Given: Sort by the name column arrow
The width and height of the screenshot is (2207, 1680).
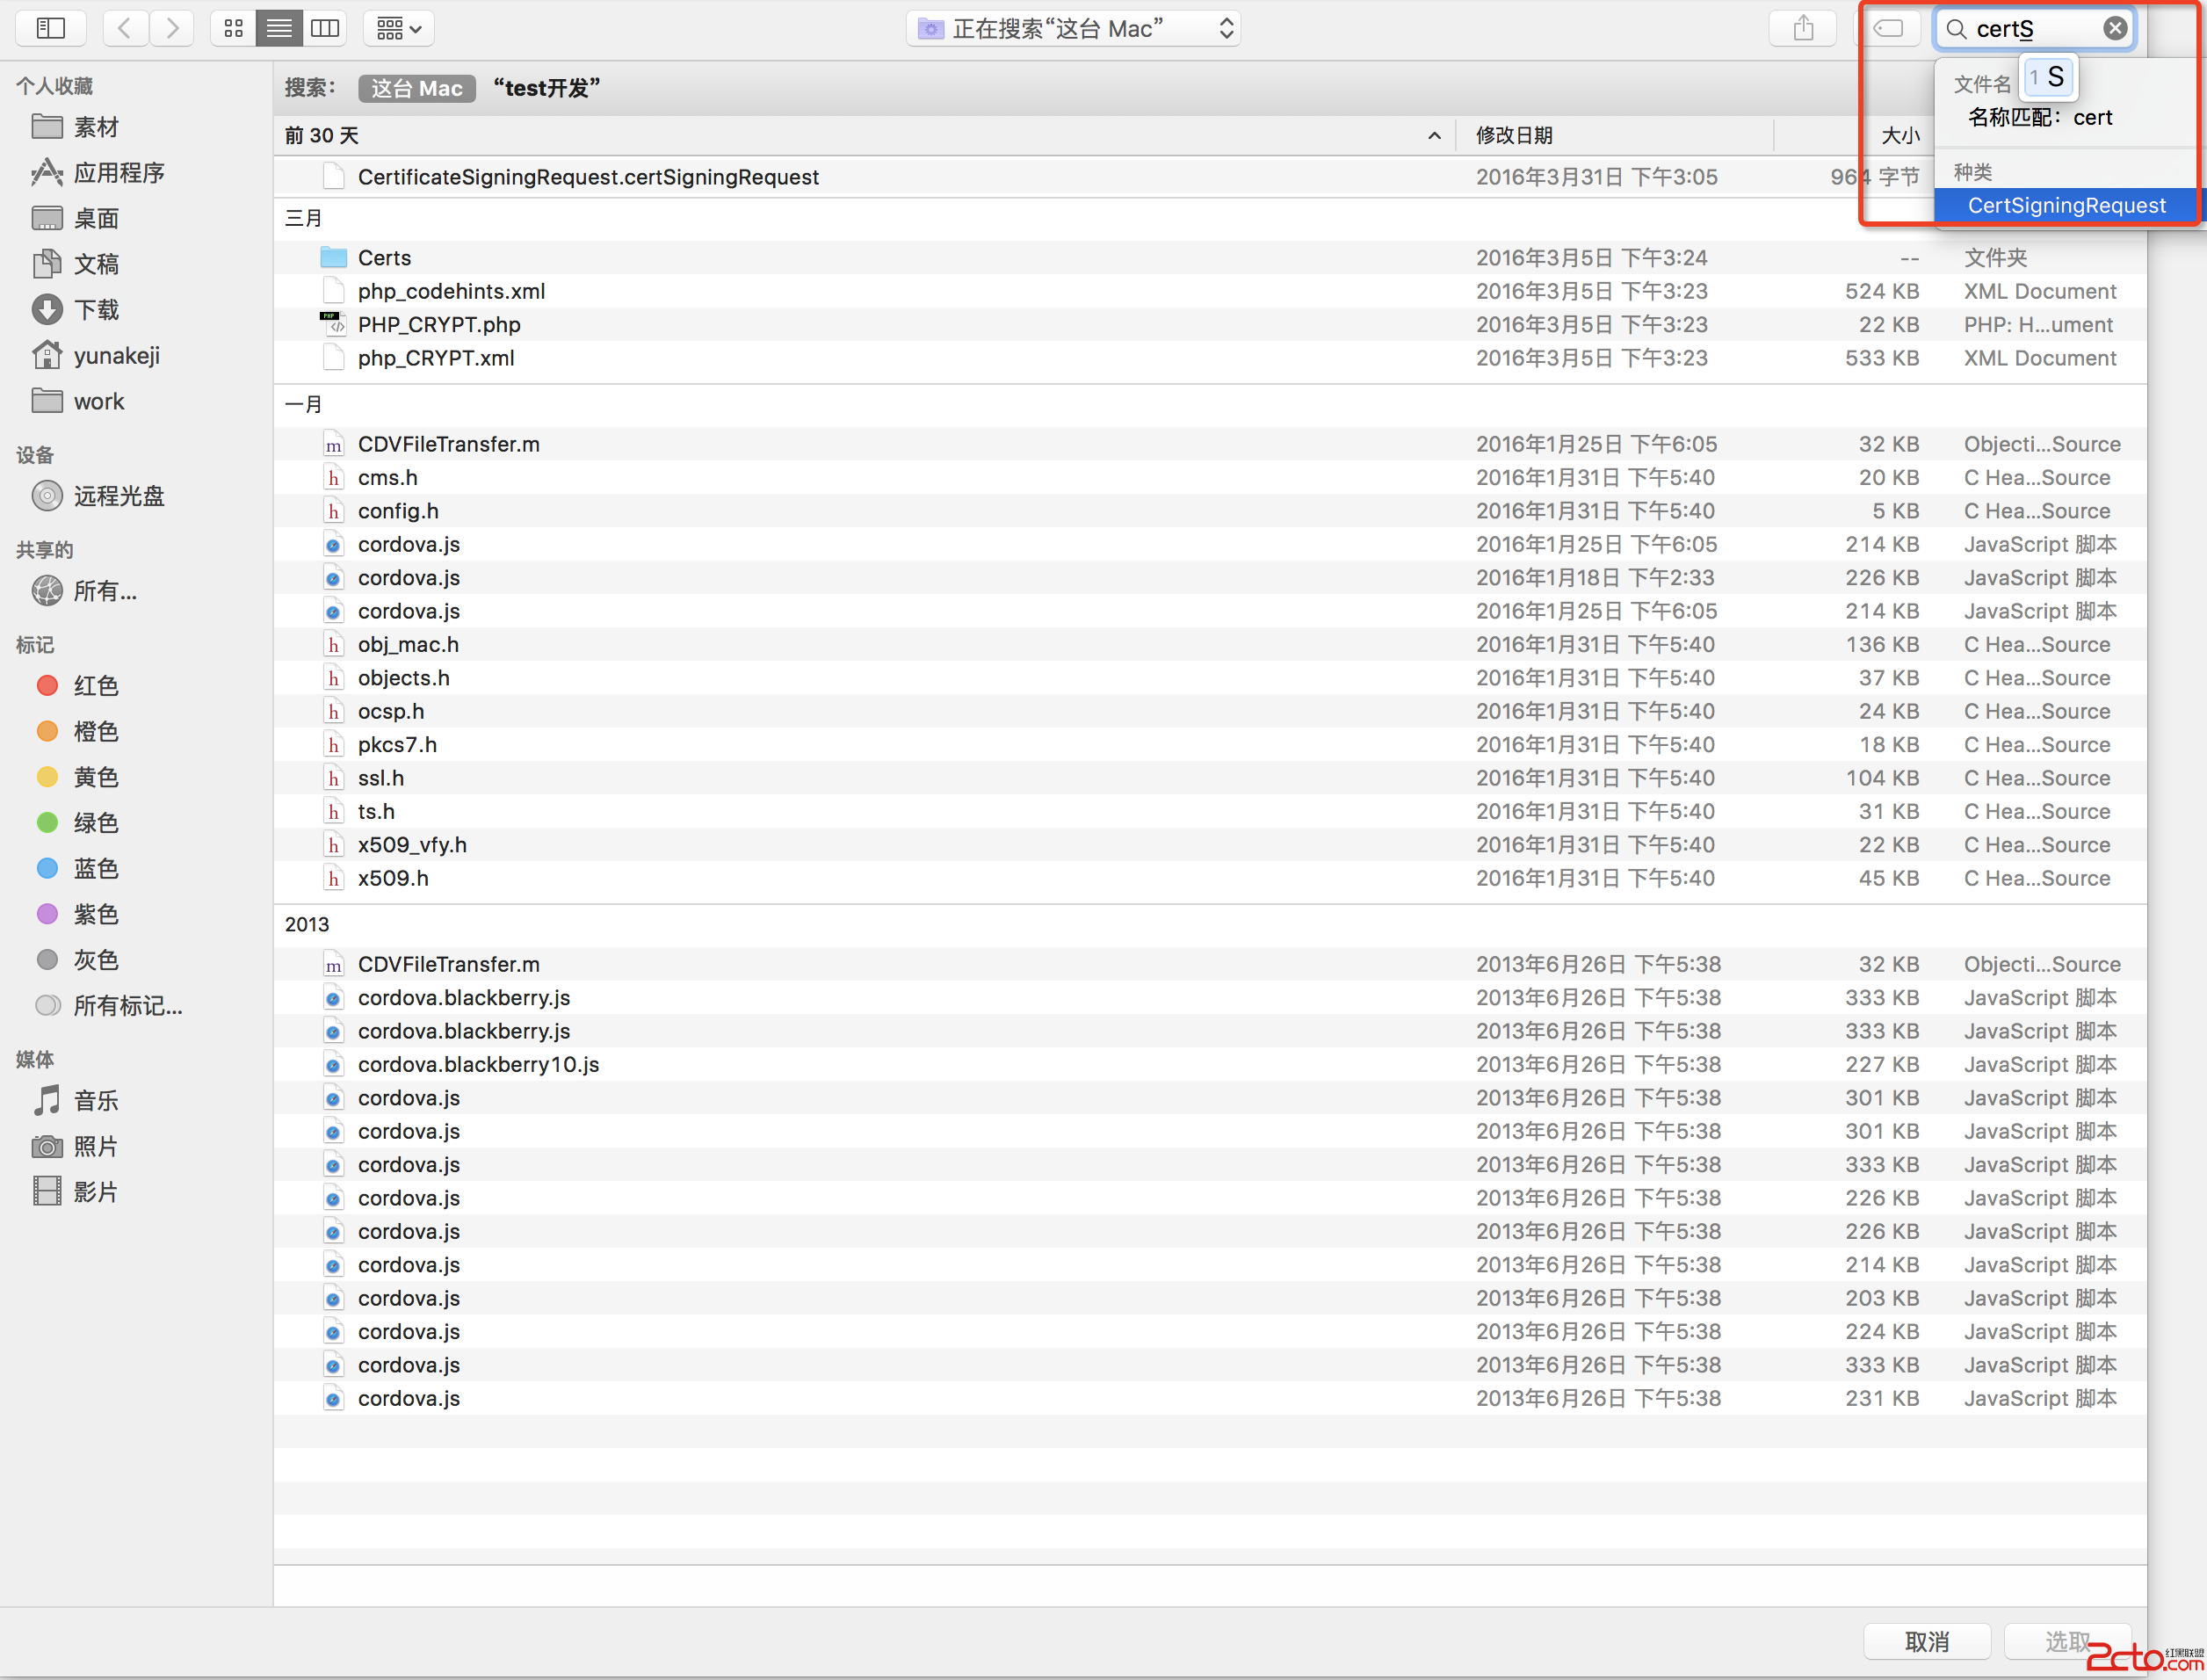Looking at the screenshot, I should point(1433,135).
